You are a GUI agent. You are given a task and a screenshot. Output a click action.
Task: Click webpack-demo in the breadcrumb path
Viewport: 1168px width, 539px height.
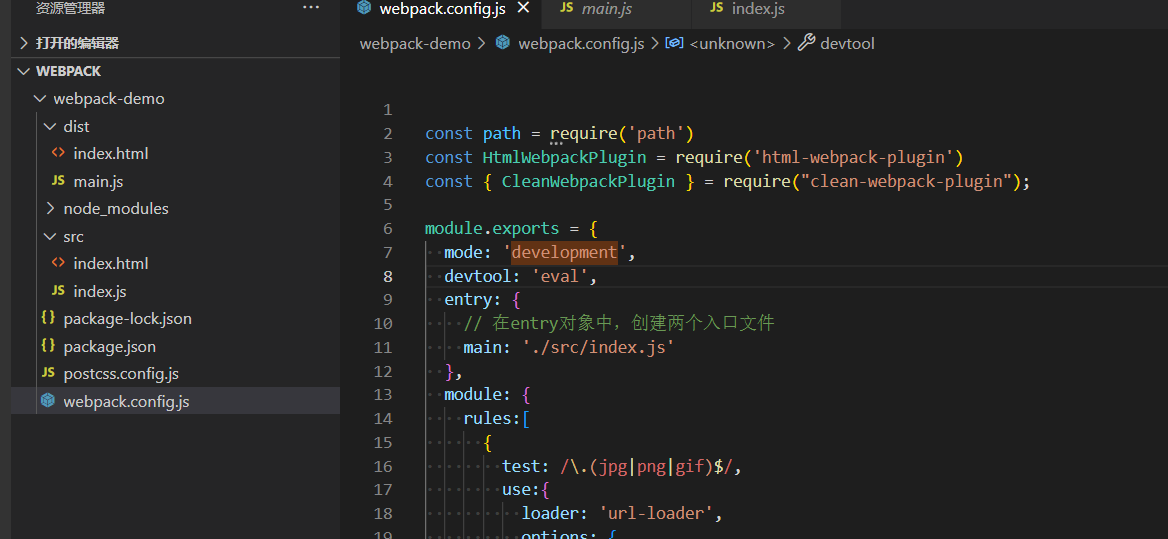pyautogui.click(x=415, y=43)
